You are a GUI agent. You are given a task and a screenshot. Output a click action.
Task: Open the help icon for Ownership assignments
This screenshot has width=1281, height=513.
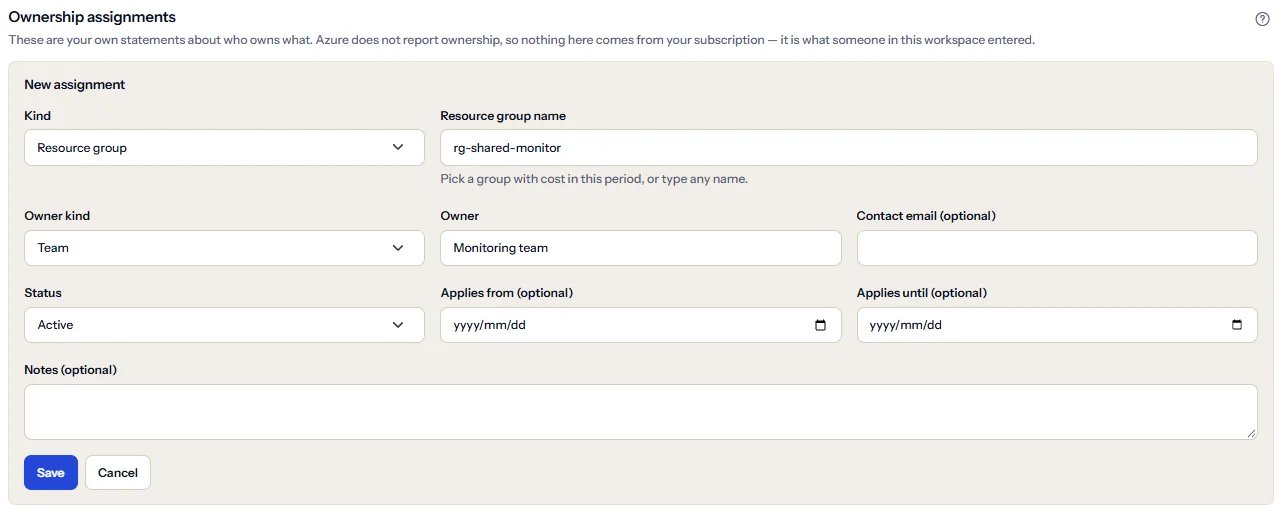(1262, 19)
